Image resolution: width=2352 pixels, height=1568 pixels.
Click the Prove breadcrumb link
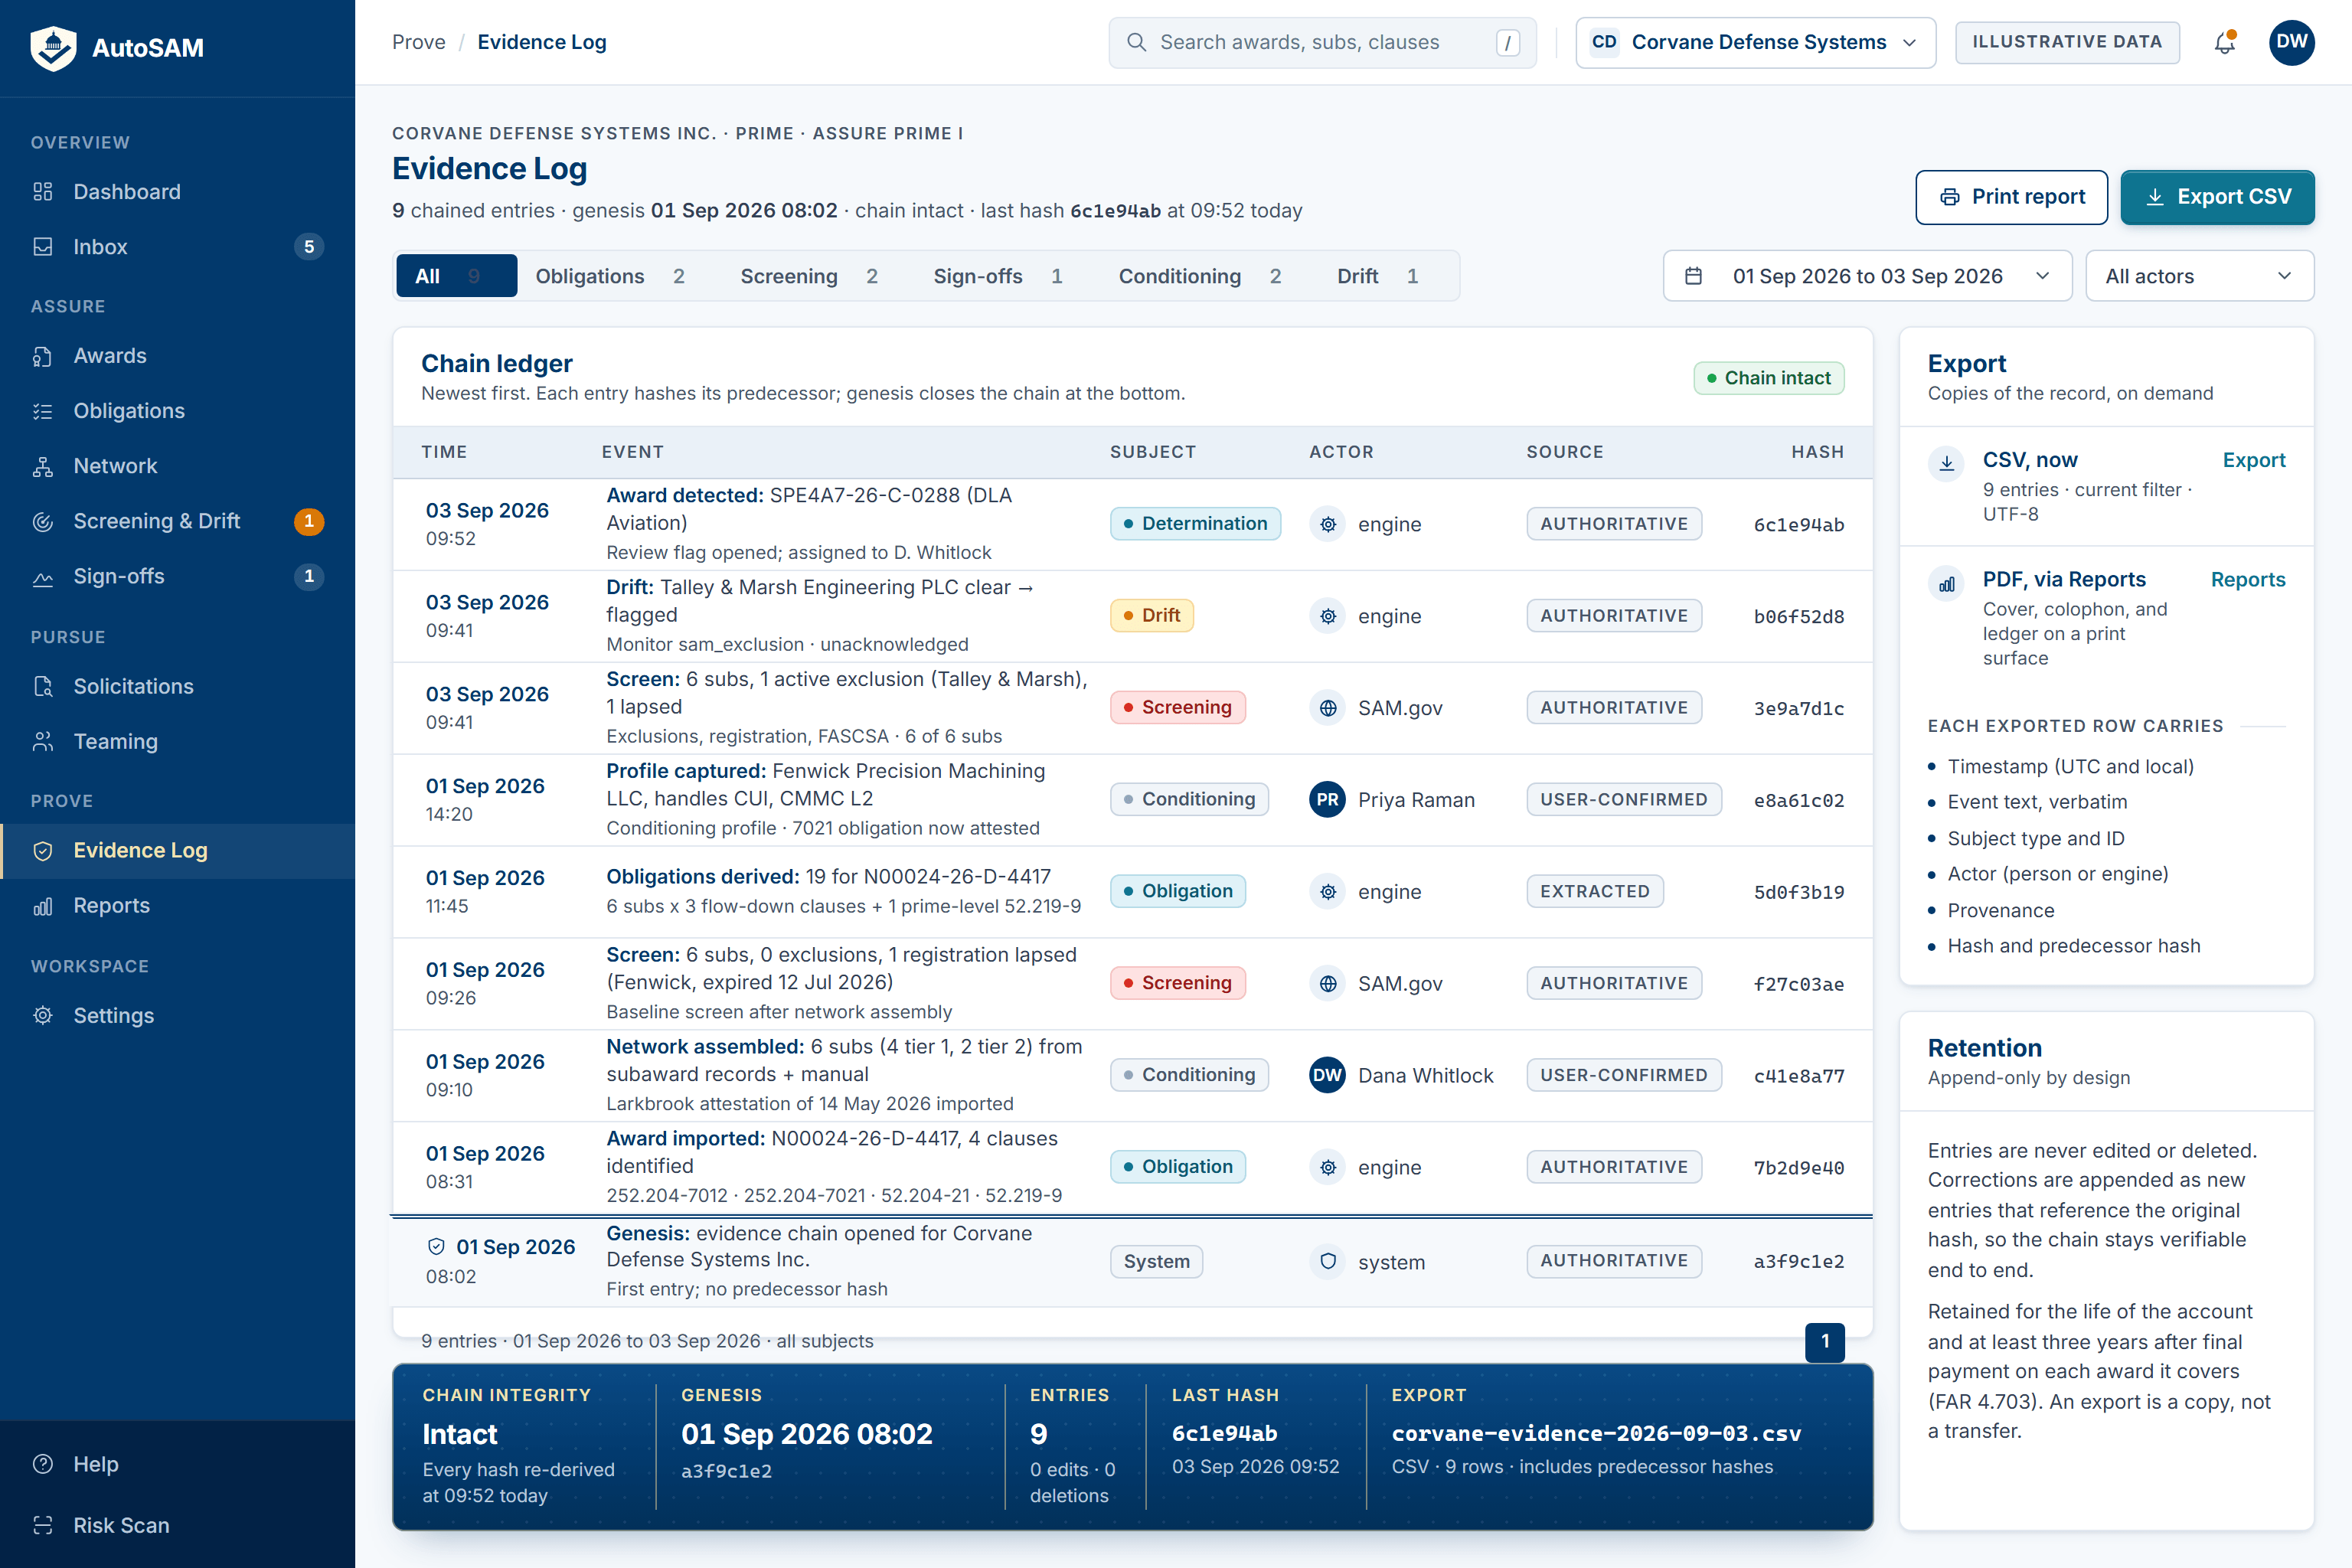tap(418, 42)
